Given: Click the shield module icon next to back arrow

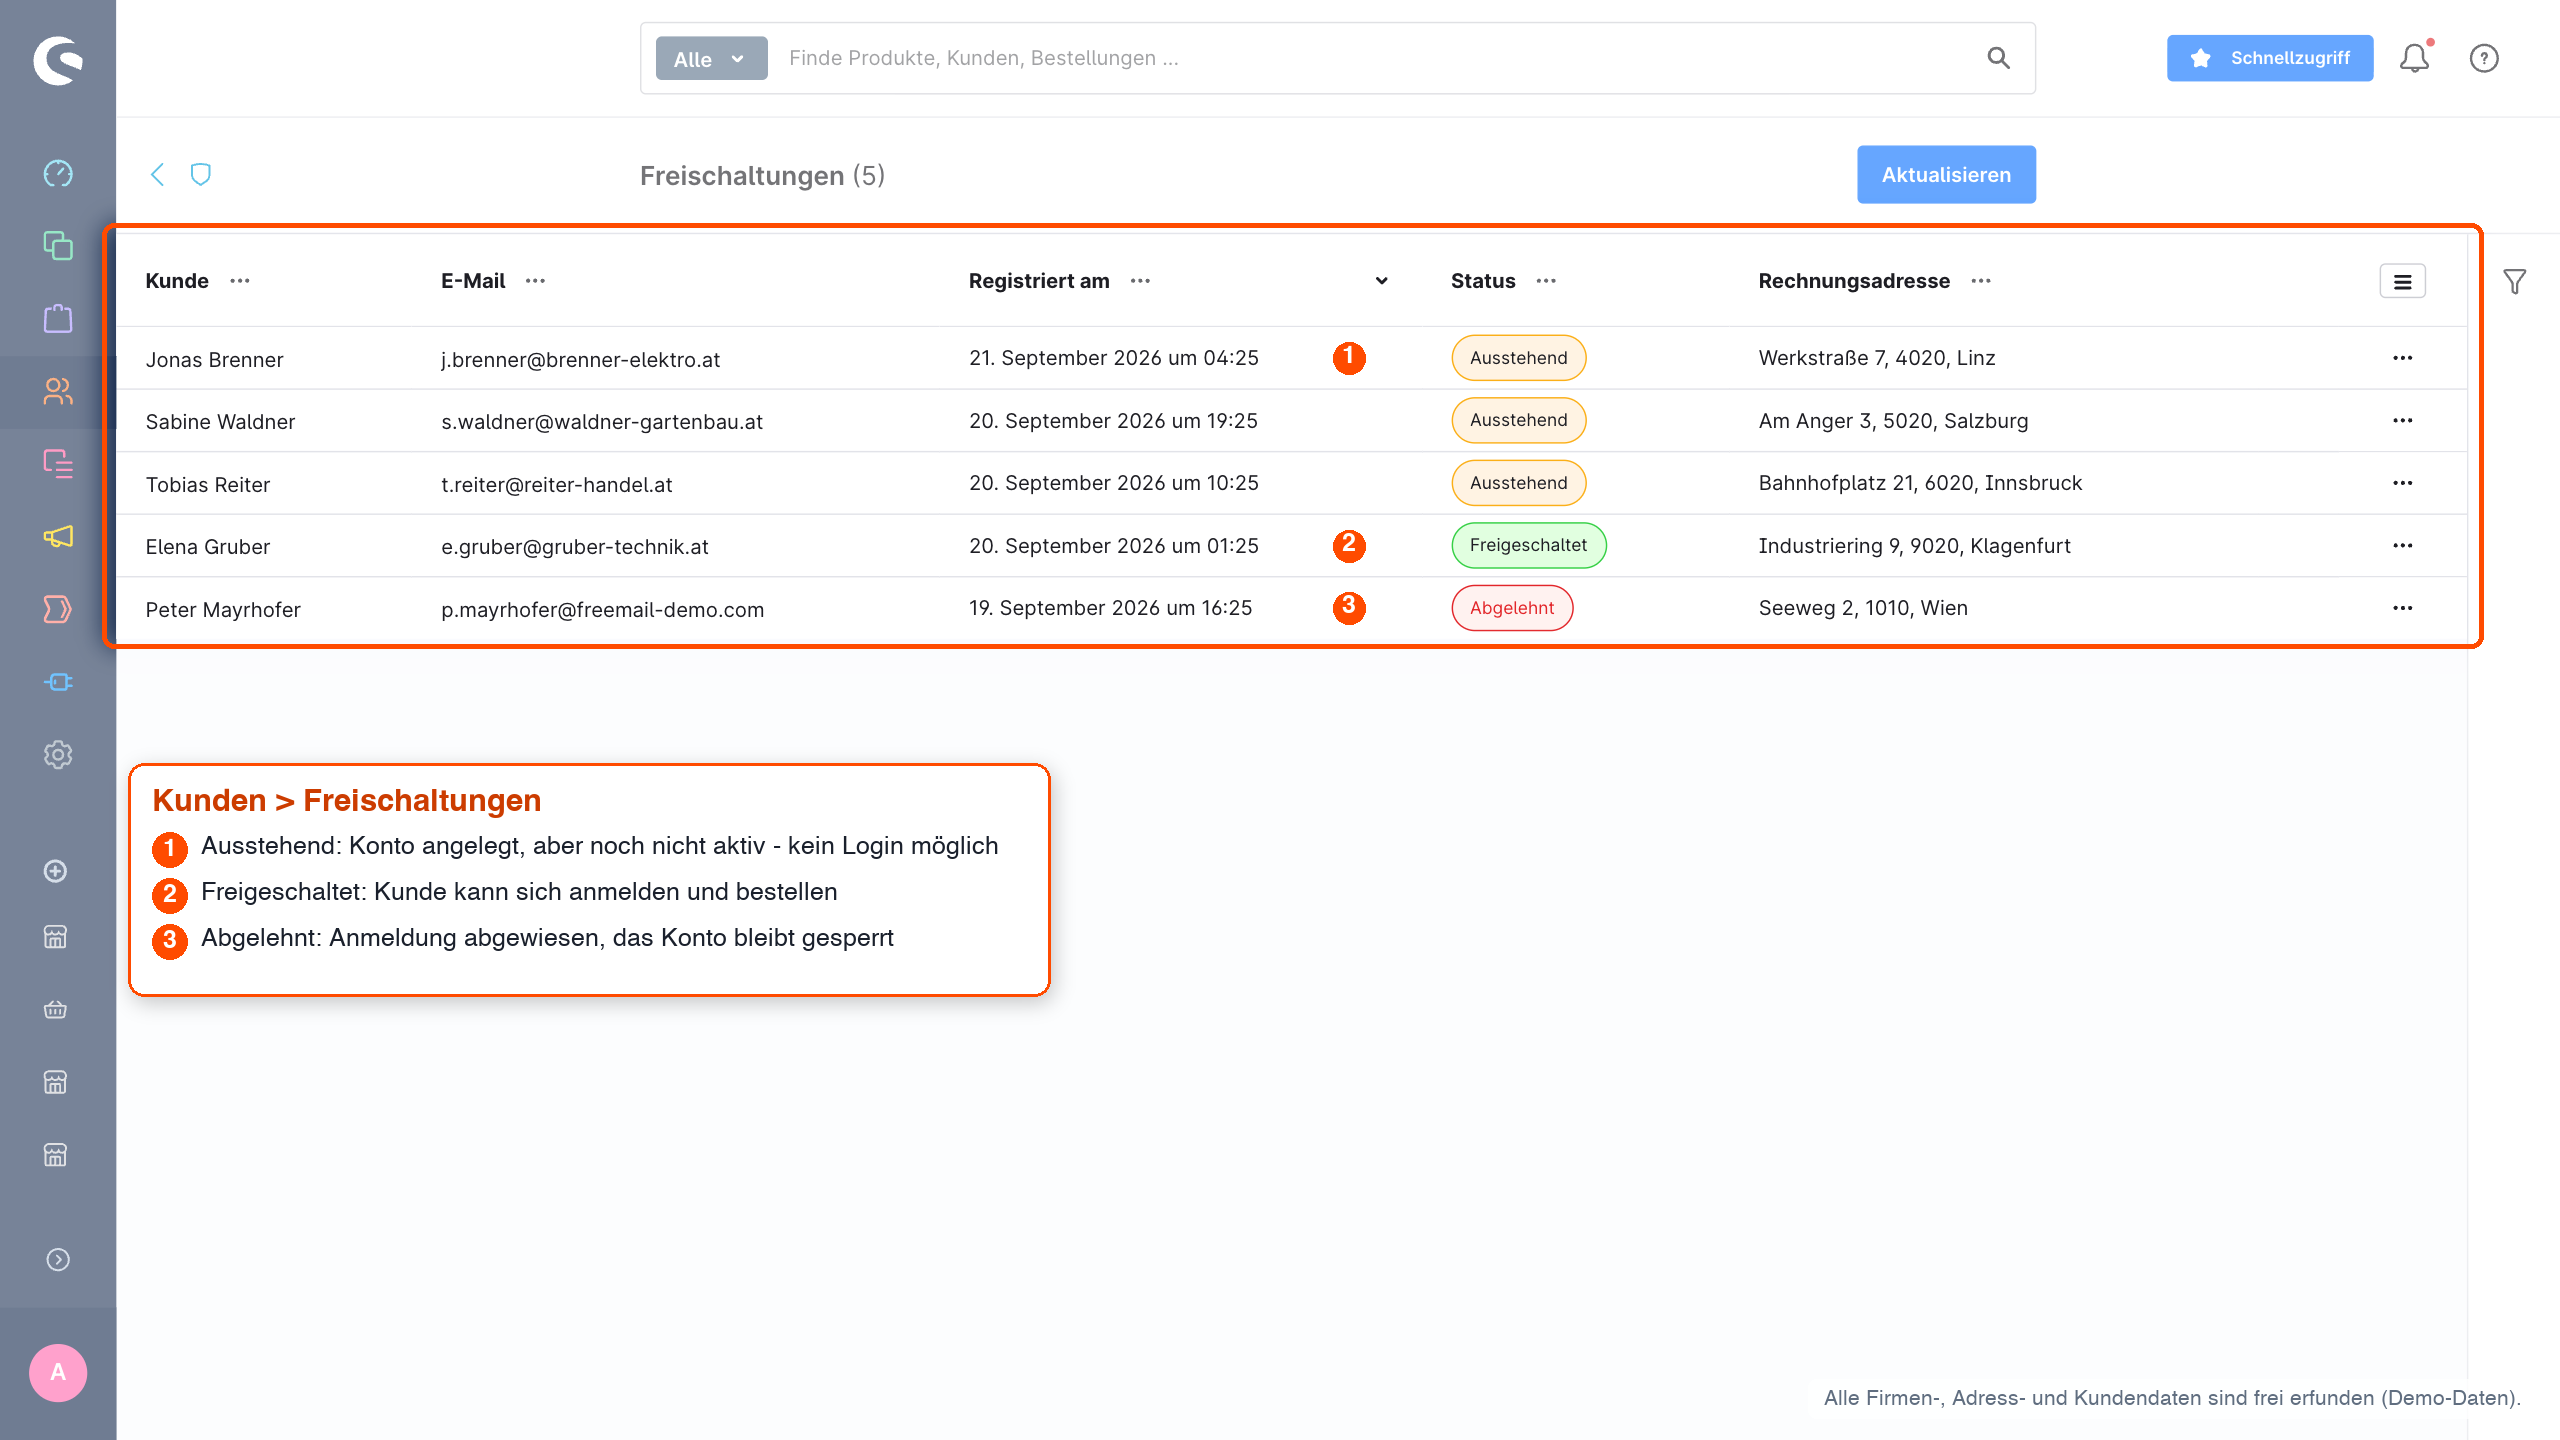Looking at the screenshot, I should [x=201, y=175].
